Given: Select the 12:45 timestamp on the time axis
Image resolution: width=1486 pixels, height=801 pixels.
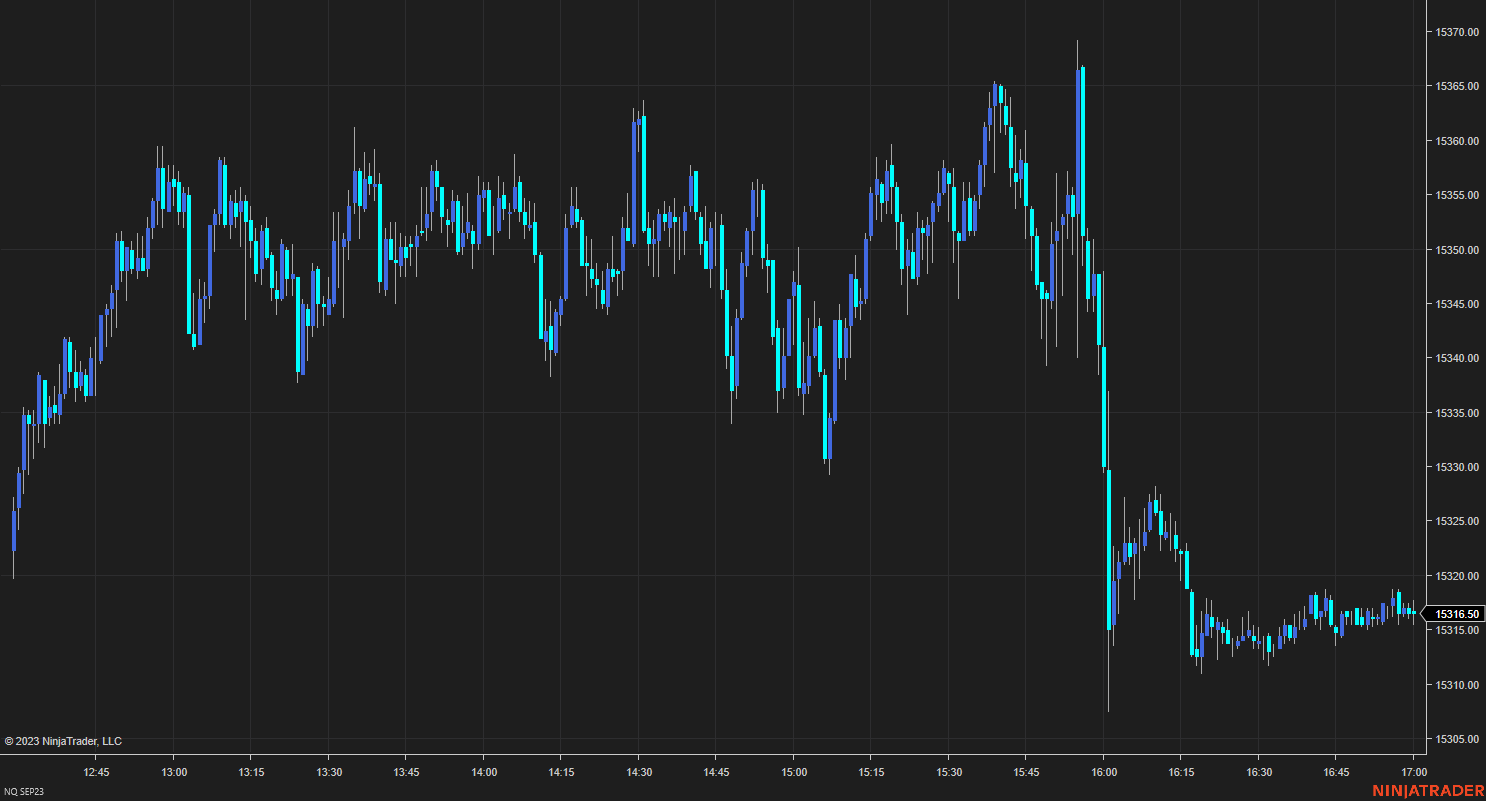Looking at the screenshot, I should [x=96, y=772].
